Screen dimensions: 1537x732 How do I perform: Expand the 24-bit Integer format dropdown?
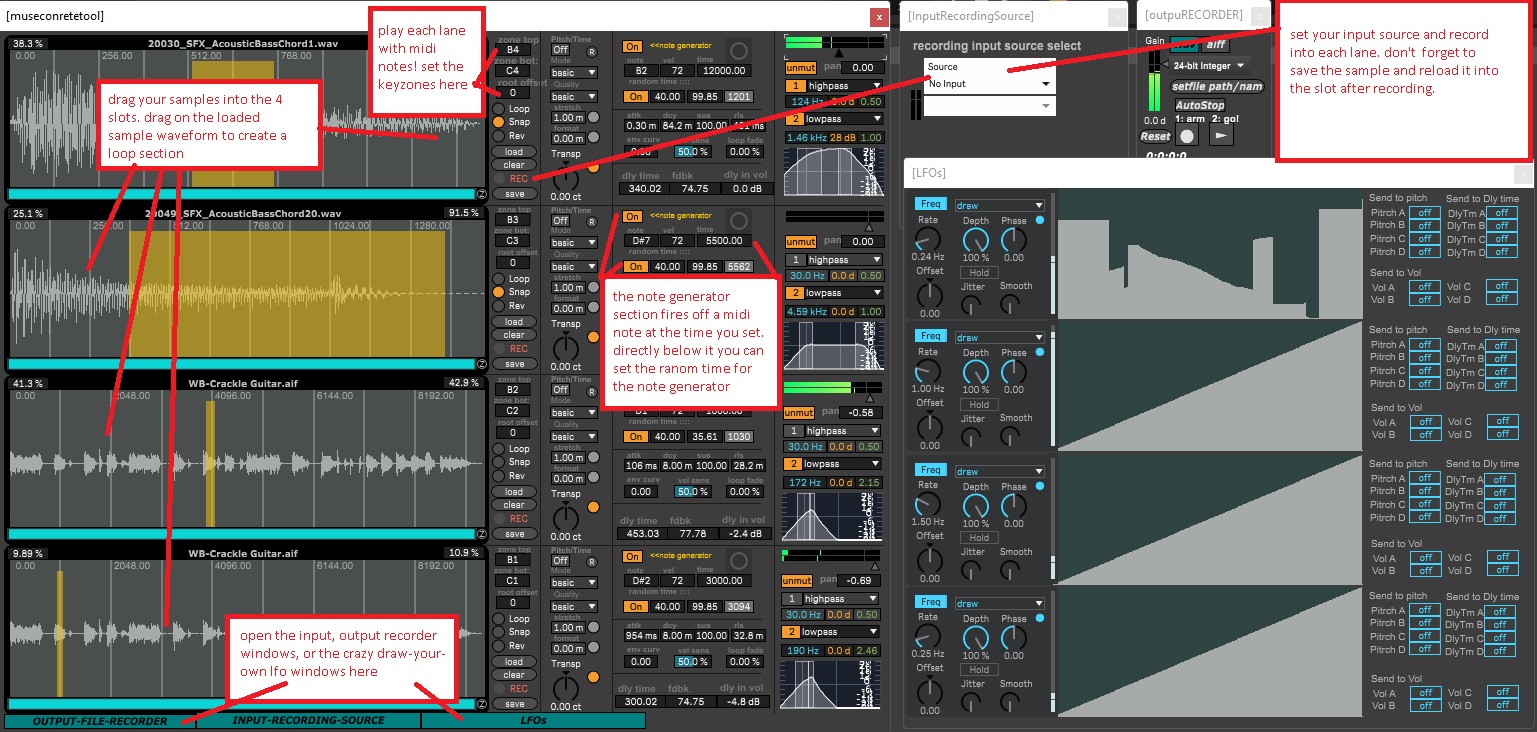pyautogui.click(x=1209, y=66)
